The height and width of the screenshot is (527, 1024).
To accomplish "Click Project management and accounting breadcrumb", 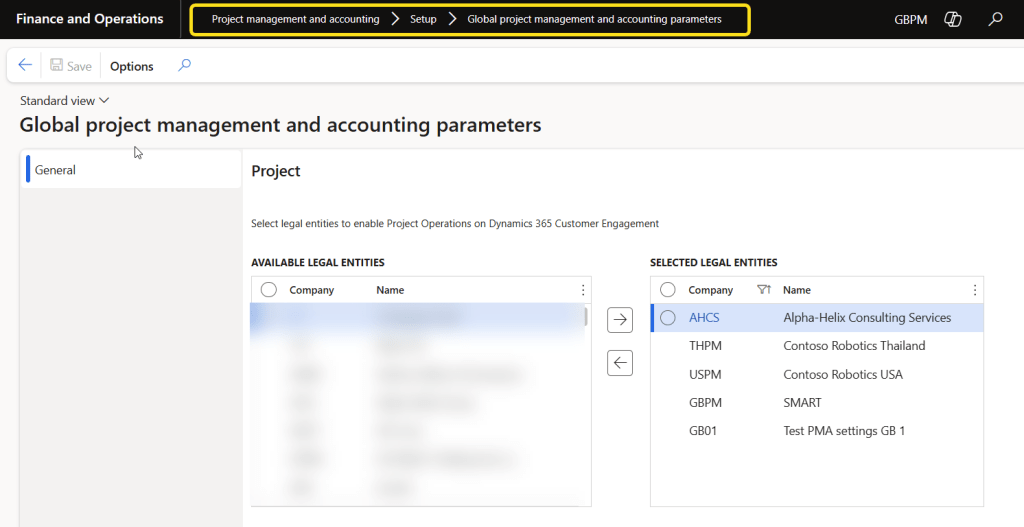I will click(x=295, y=19).
